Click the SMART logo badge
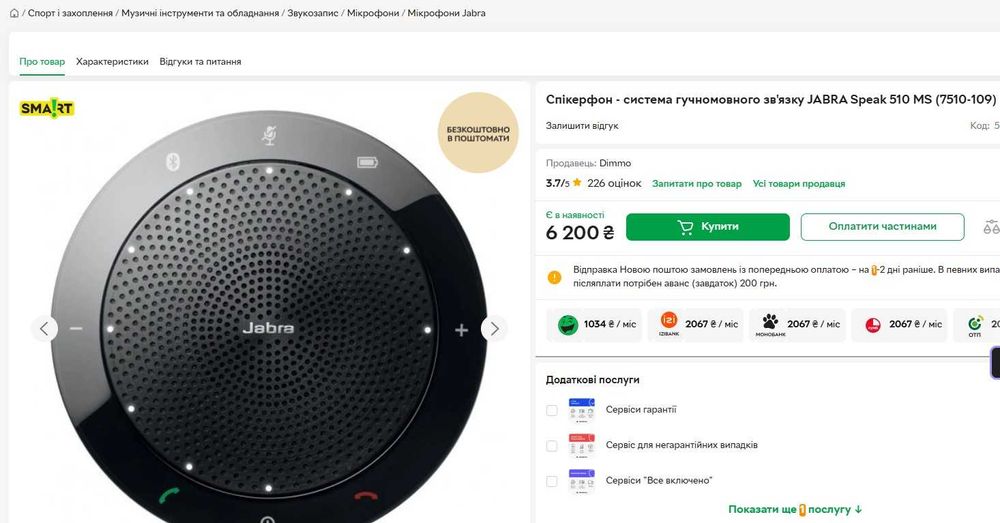The width and height of the screenshot is (1000, 523). click(x=47, y=108)
